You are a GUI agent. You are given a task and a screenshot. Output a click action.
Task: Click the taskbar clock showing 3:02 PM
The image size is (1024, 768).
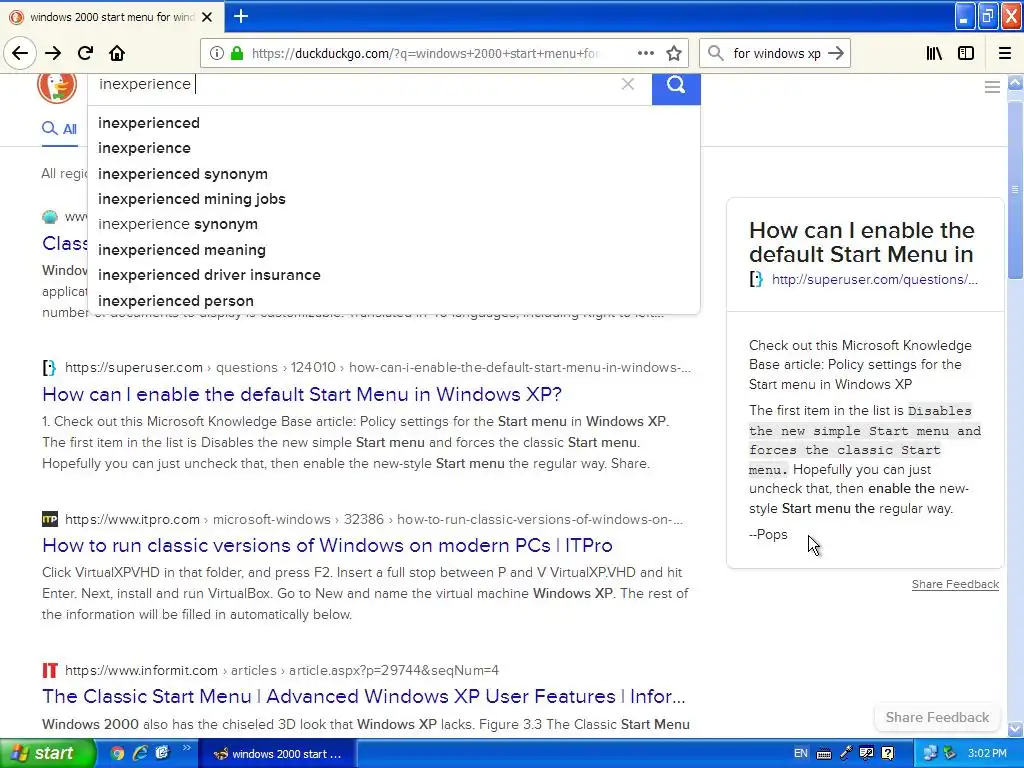coord(987,753)
